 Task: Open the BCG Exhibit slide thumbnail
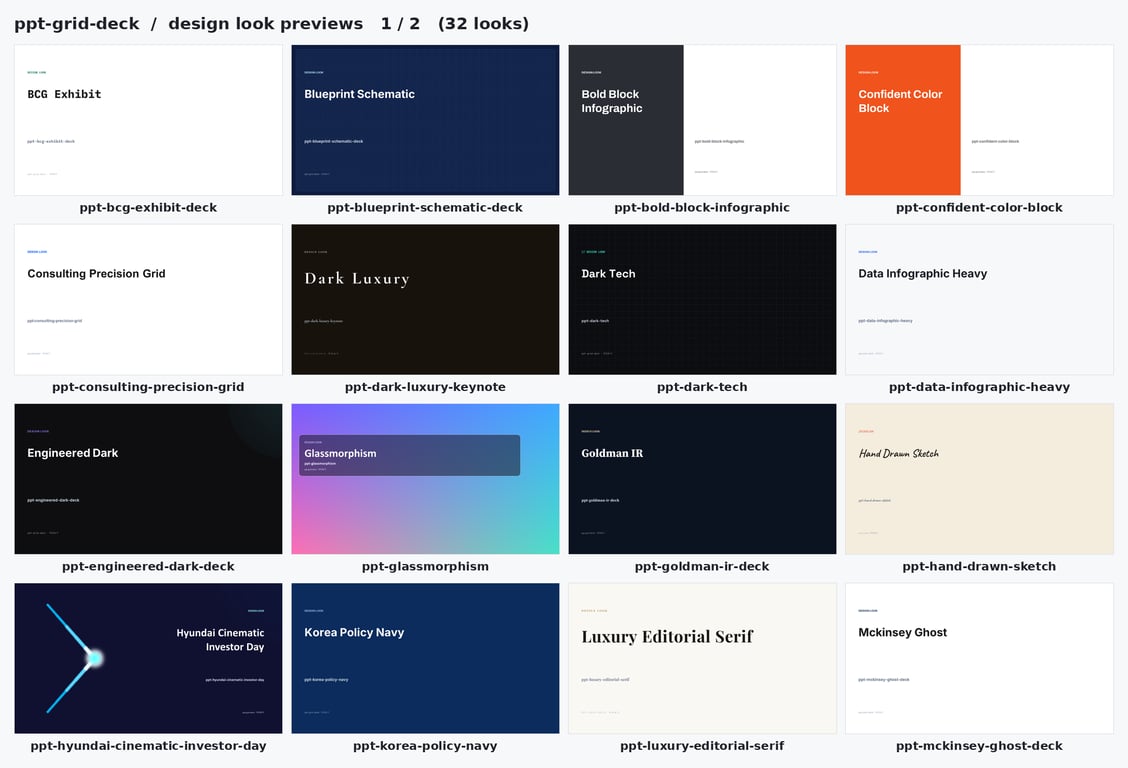pyautogui.click(x=148, y=119)
